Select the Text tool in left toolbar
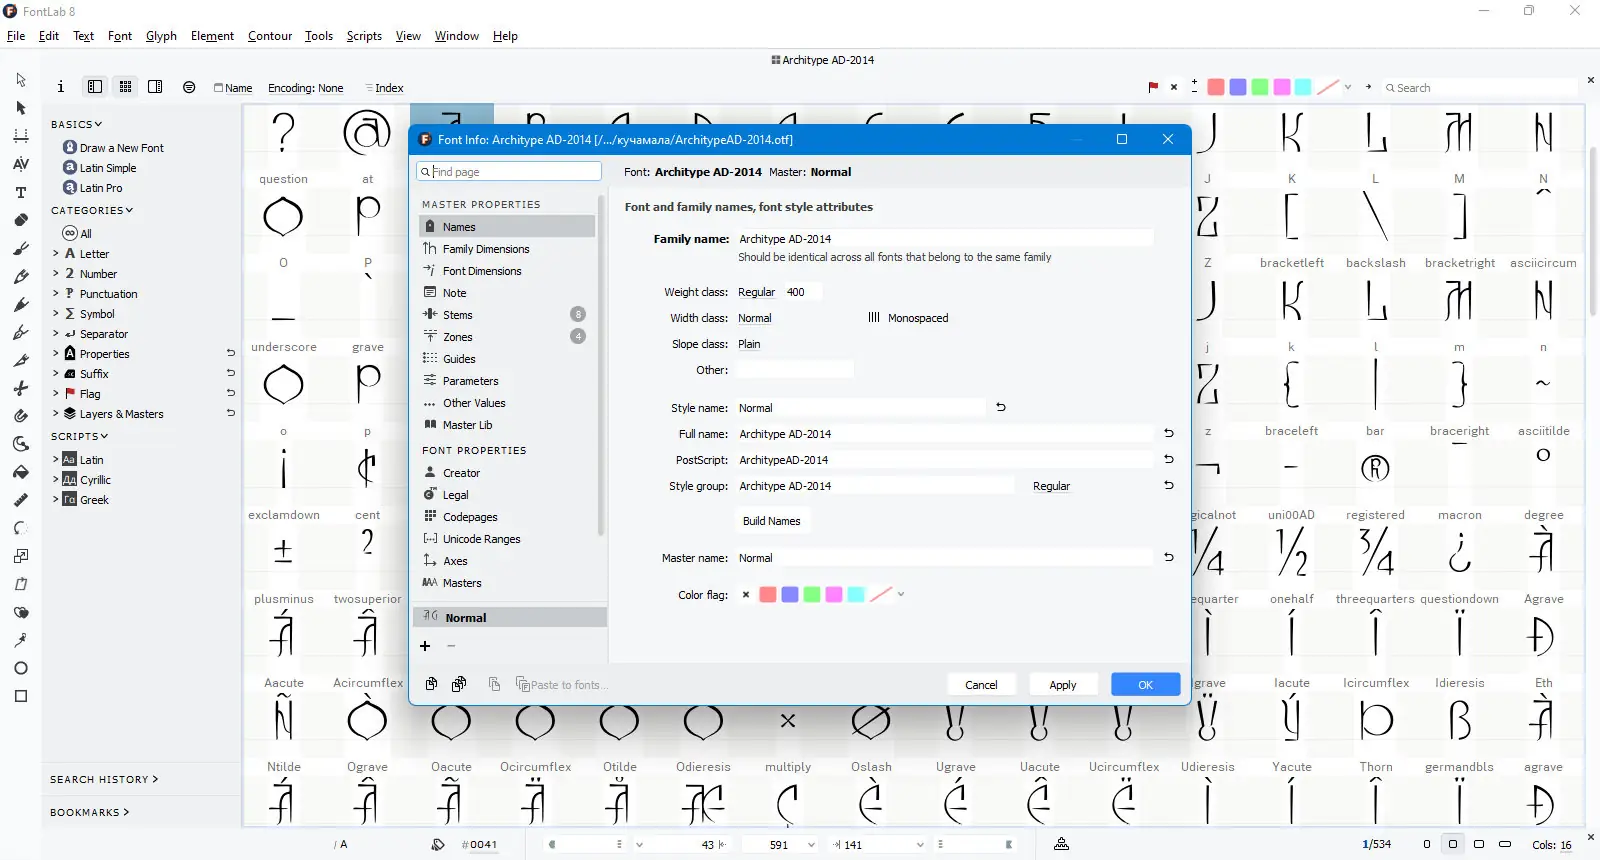The image size is (1600, 860). 21,192
